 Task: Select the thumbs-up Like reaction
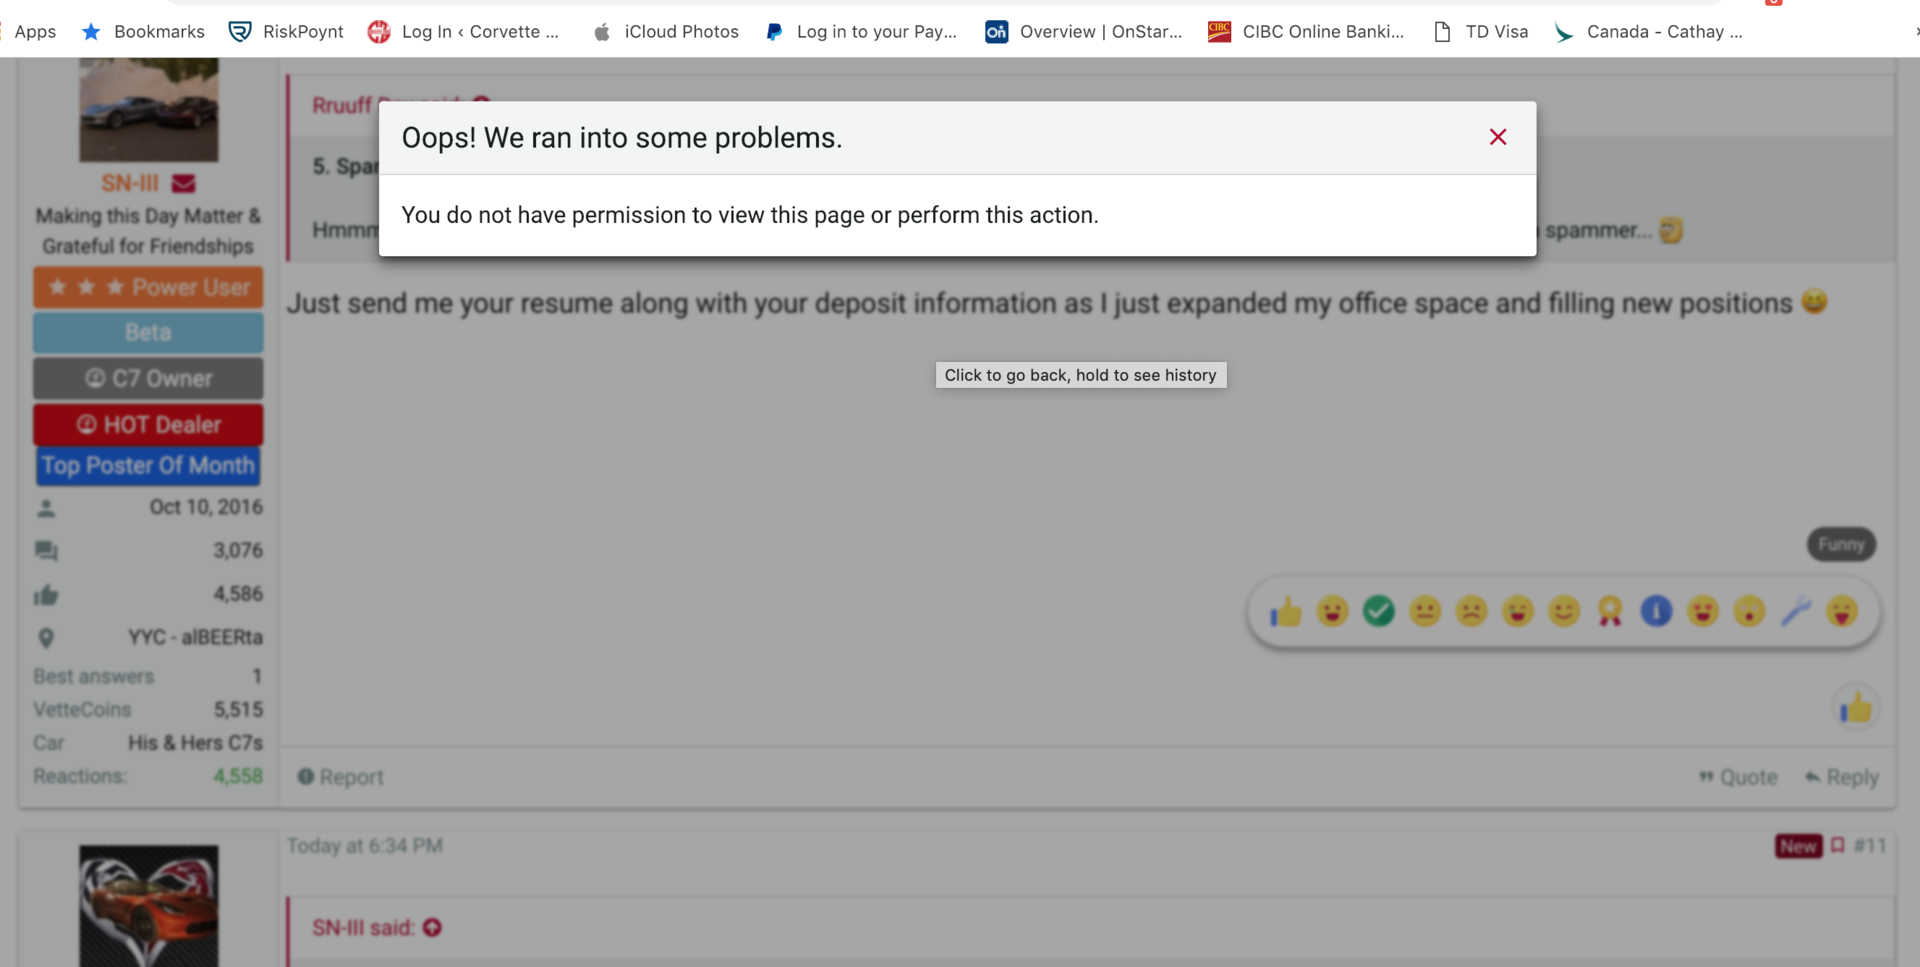coord(1287,610)
